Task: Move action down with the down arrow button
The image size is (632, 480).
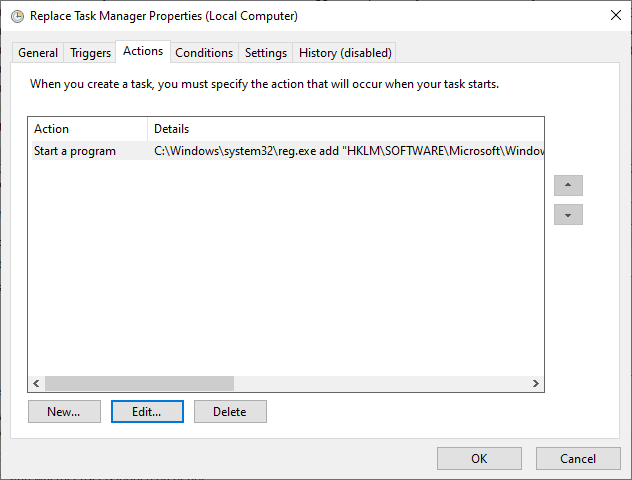Action: [x=568, y=214]
